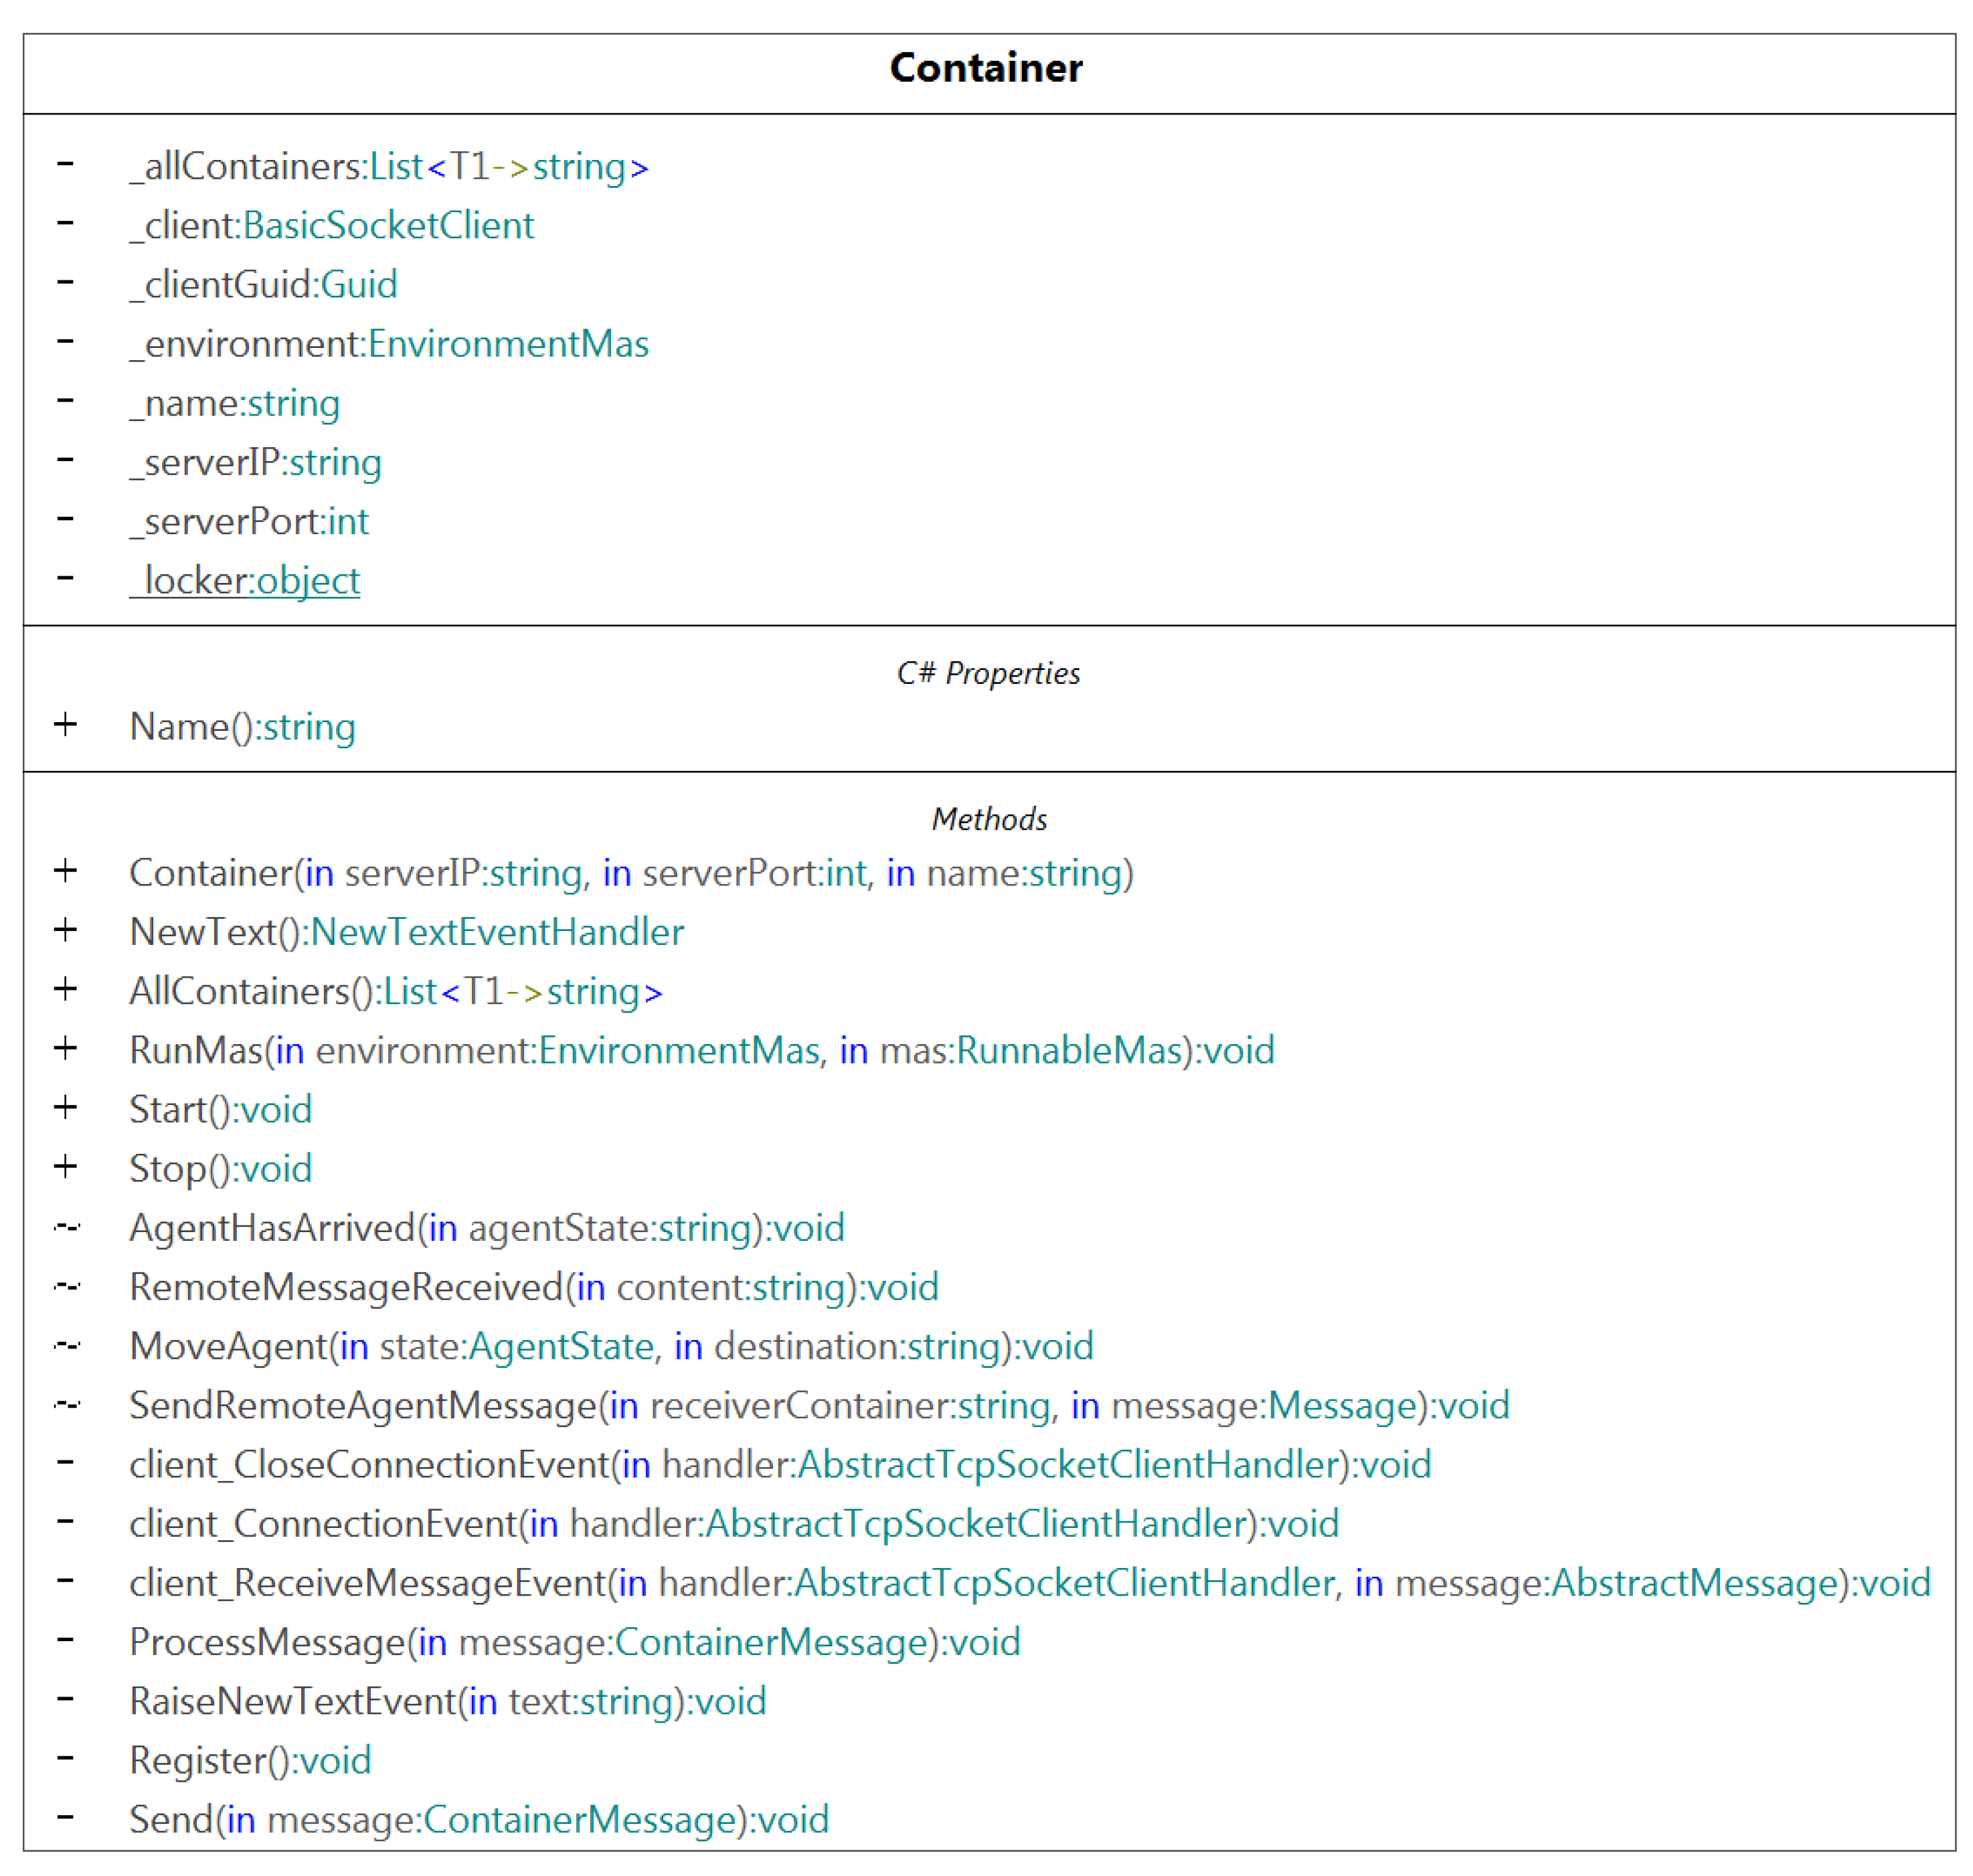Screen dimensions: 1973x1876
Task: Click public plus marker for Start() method
Action: coord(65,1107)
